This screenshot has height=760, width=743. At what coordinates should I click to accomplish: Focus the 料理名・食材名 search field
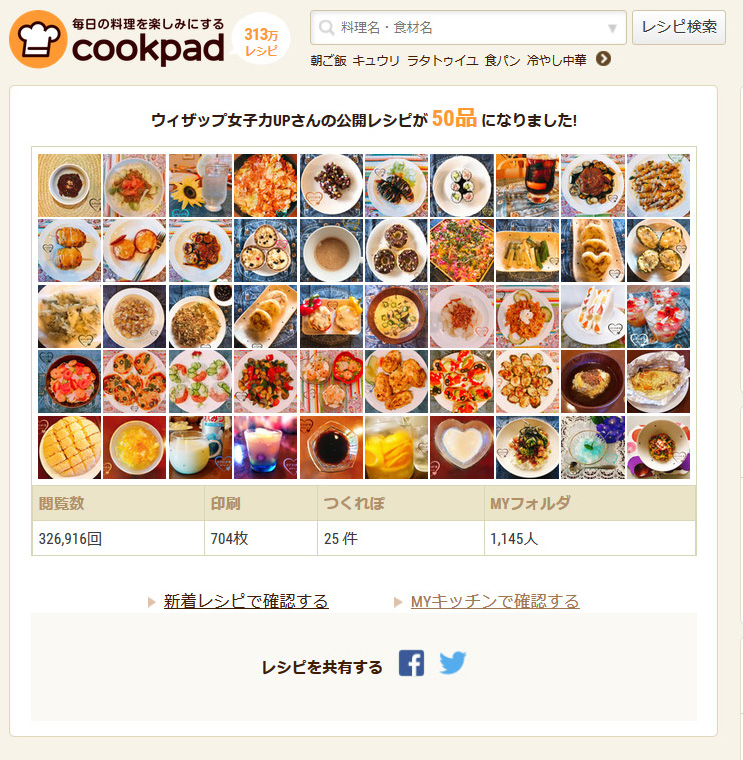(468, 28)
